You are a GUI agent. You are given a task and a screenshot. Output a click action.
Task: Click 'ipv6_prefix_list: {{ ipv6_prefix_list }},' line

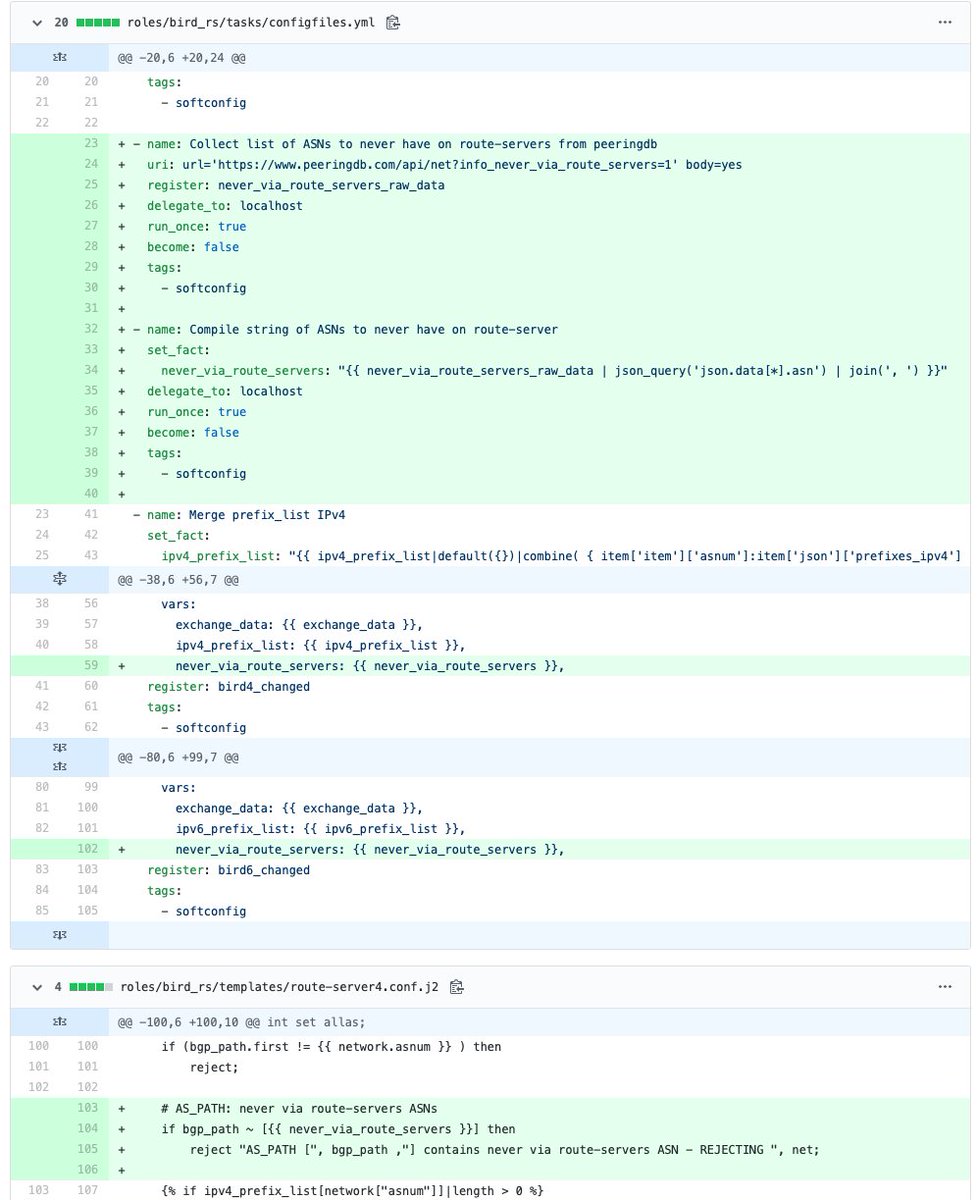320,829
